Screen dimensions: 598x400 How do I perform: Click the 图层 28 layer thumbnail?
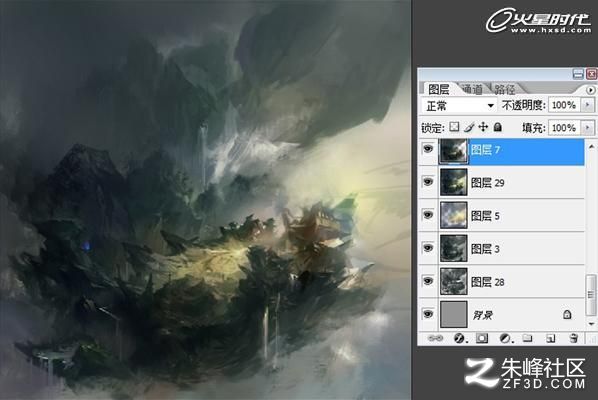coord(454,281)
